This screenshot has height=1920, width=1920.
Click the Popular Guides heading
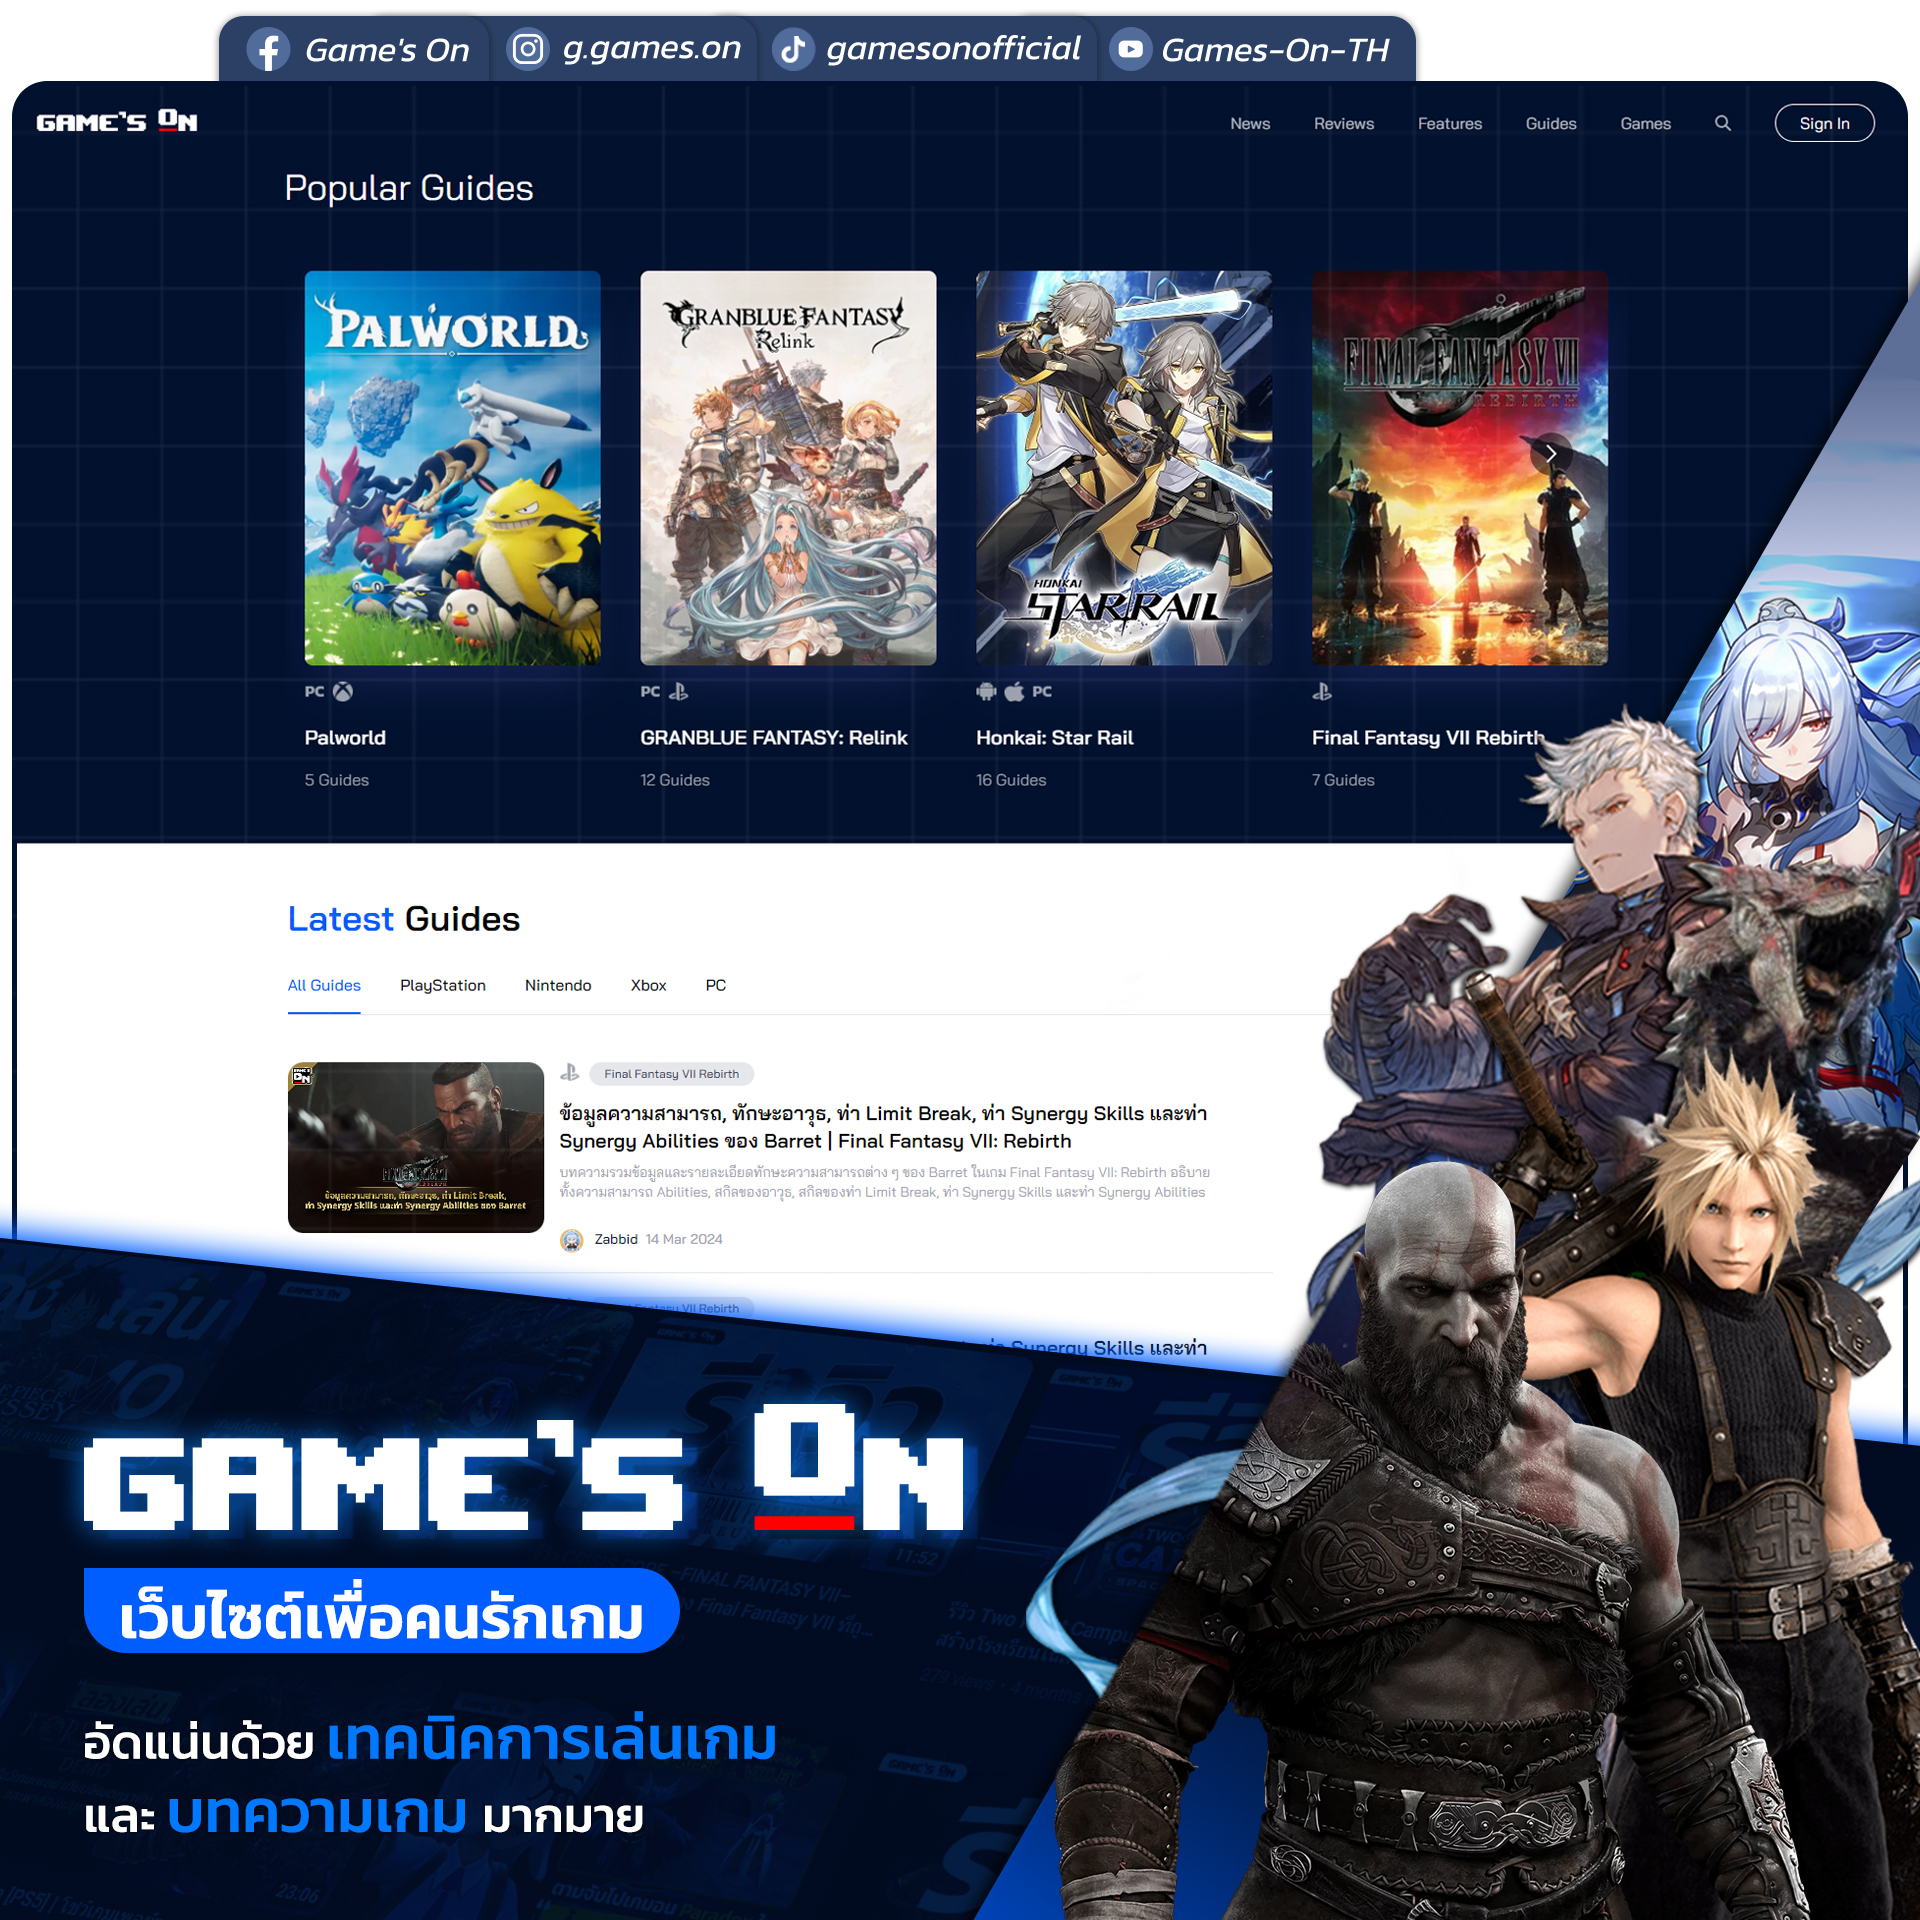409,188
